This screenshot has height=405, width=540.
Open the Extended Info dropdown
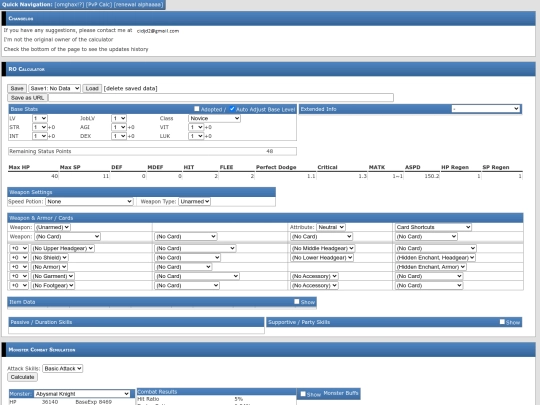(x=486, y=109)
